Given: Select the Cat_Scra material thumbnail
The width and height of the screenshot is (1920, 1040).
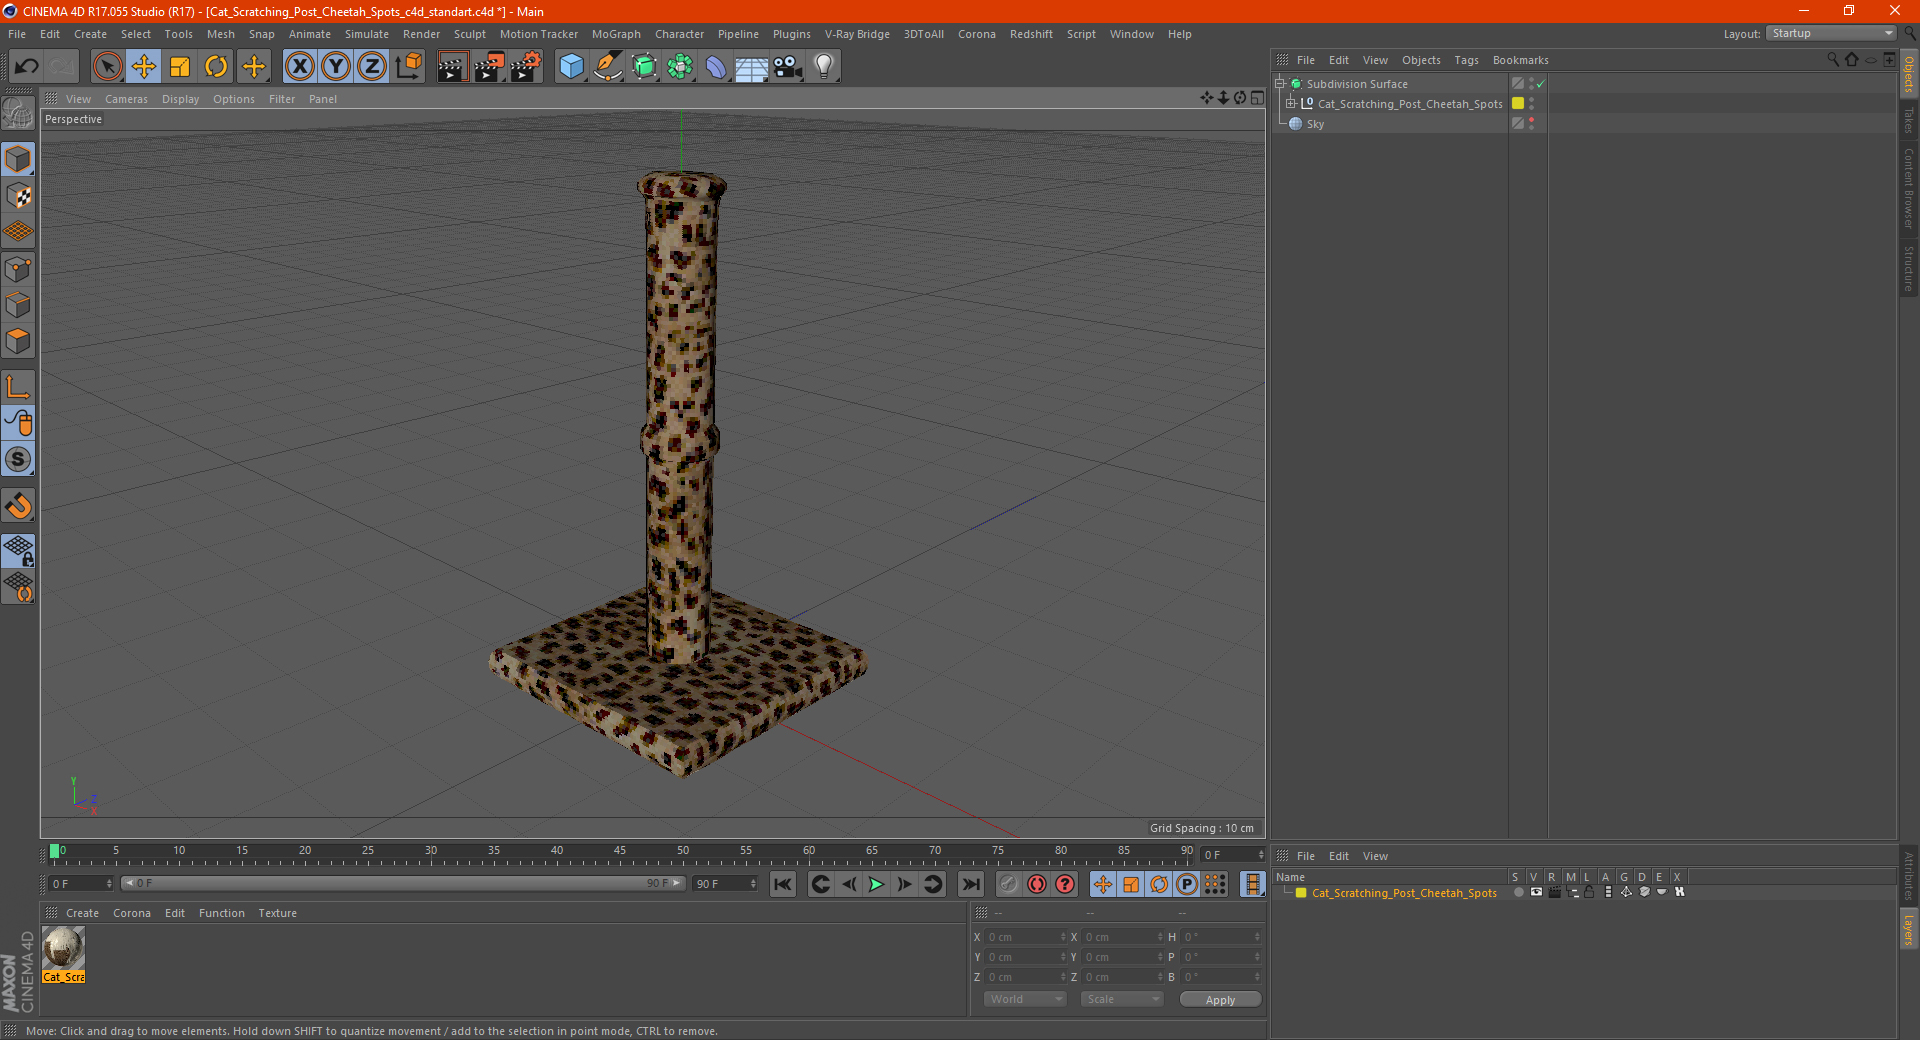Looking at the screenshot, I should 64,948.
